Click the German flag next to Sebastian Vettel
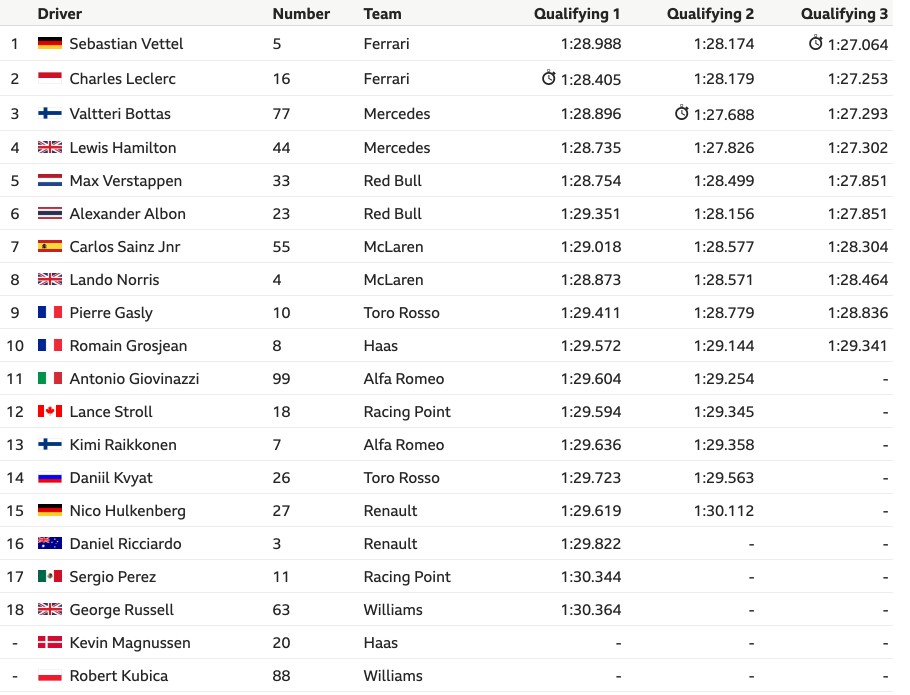The image size is (910, 695). (x=50, y=43)
